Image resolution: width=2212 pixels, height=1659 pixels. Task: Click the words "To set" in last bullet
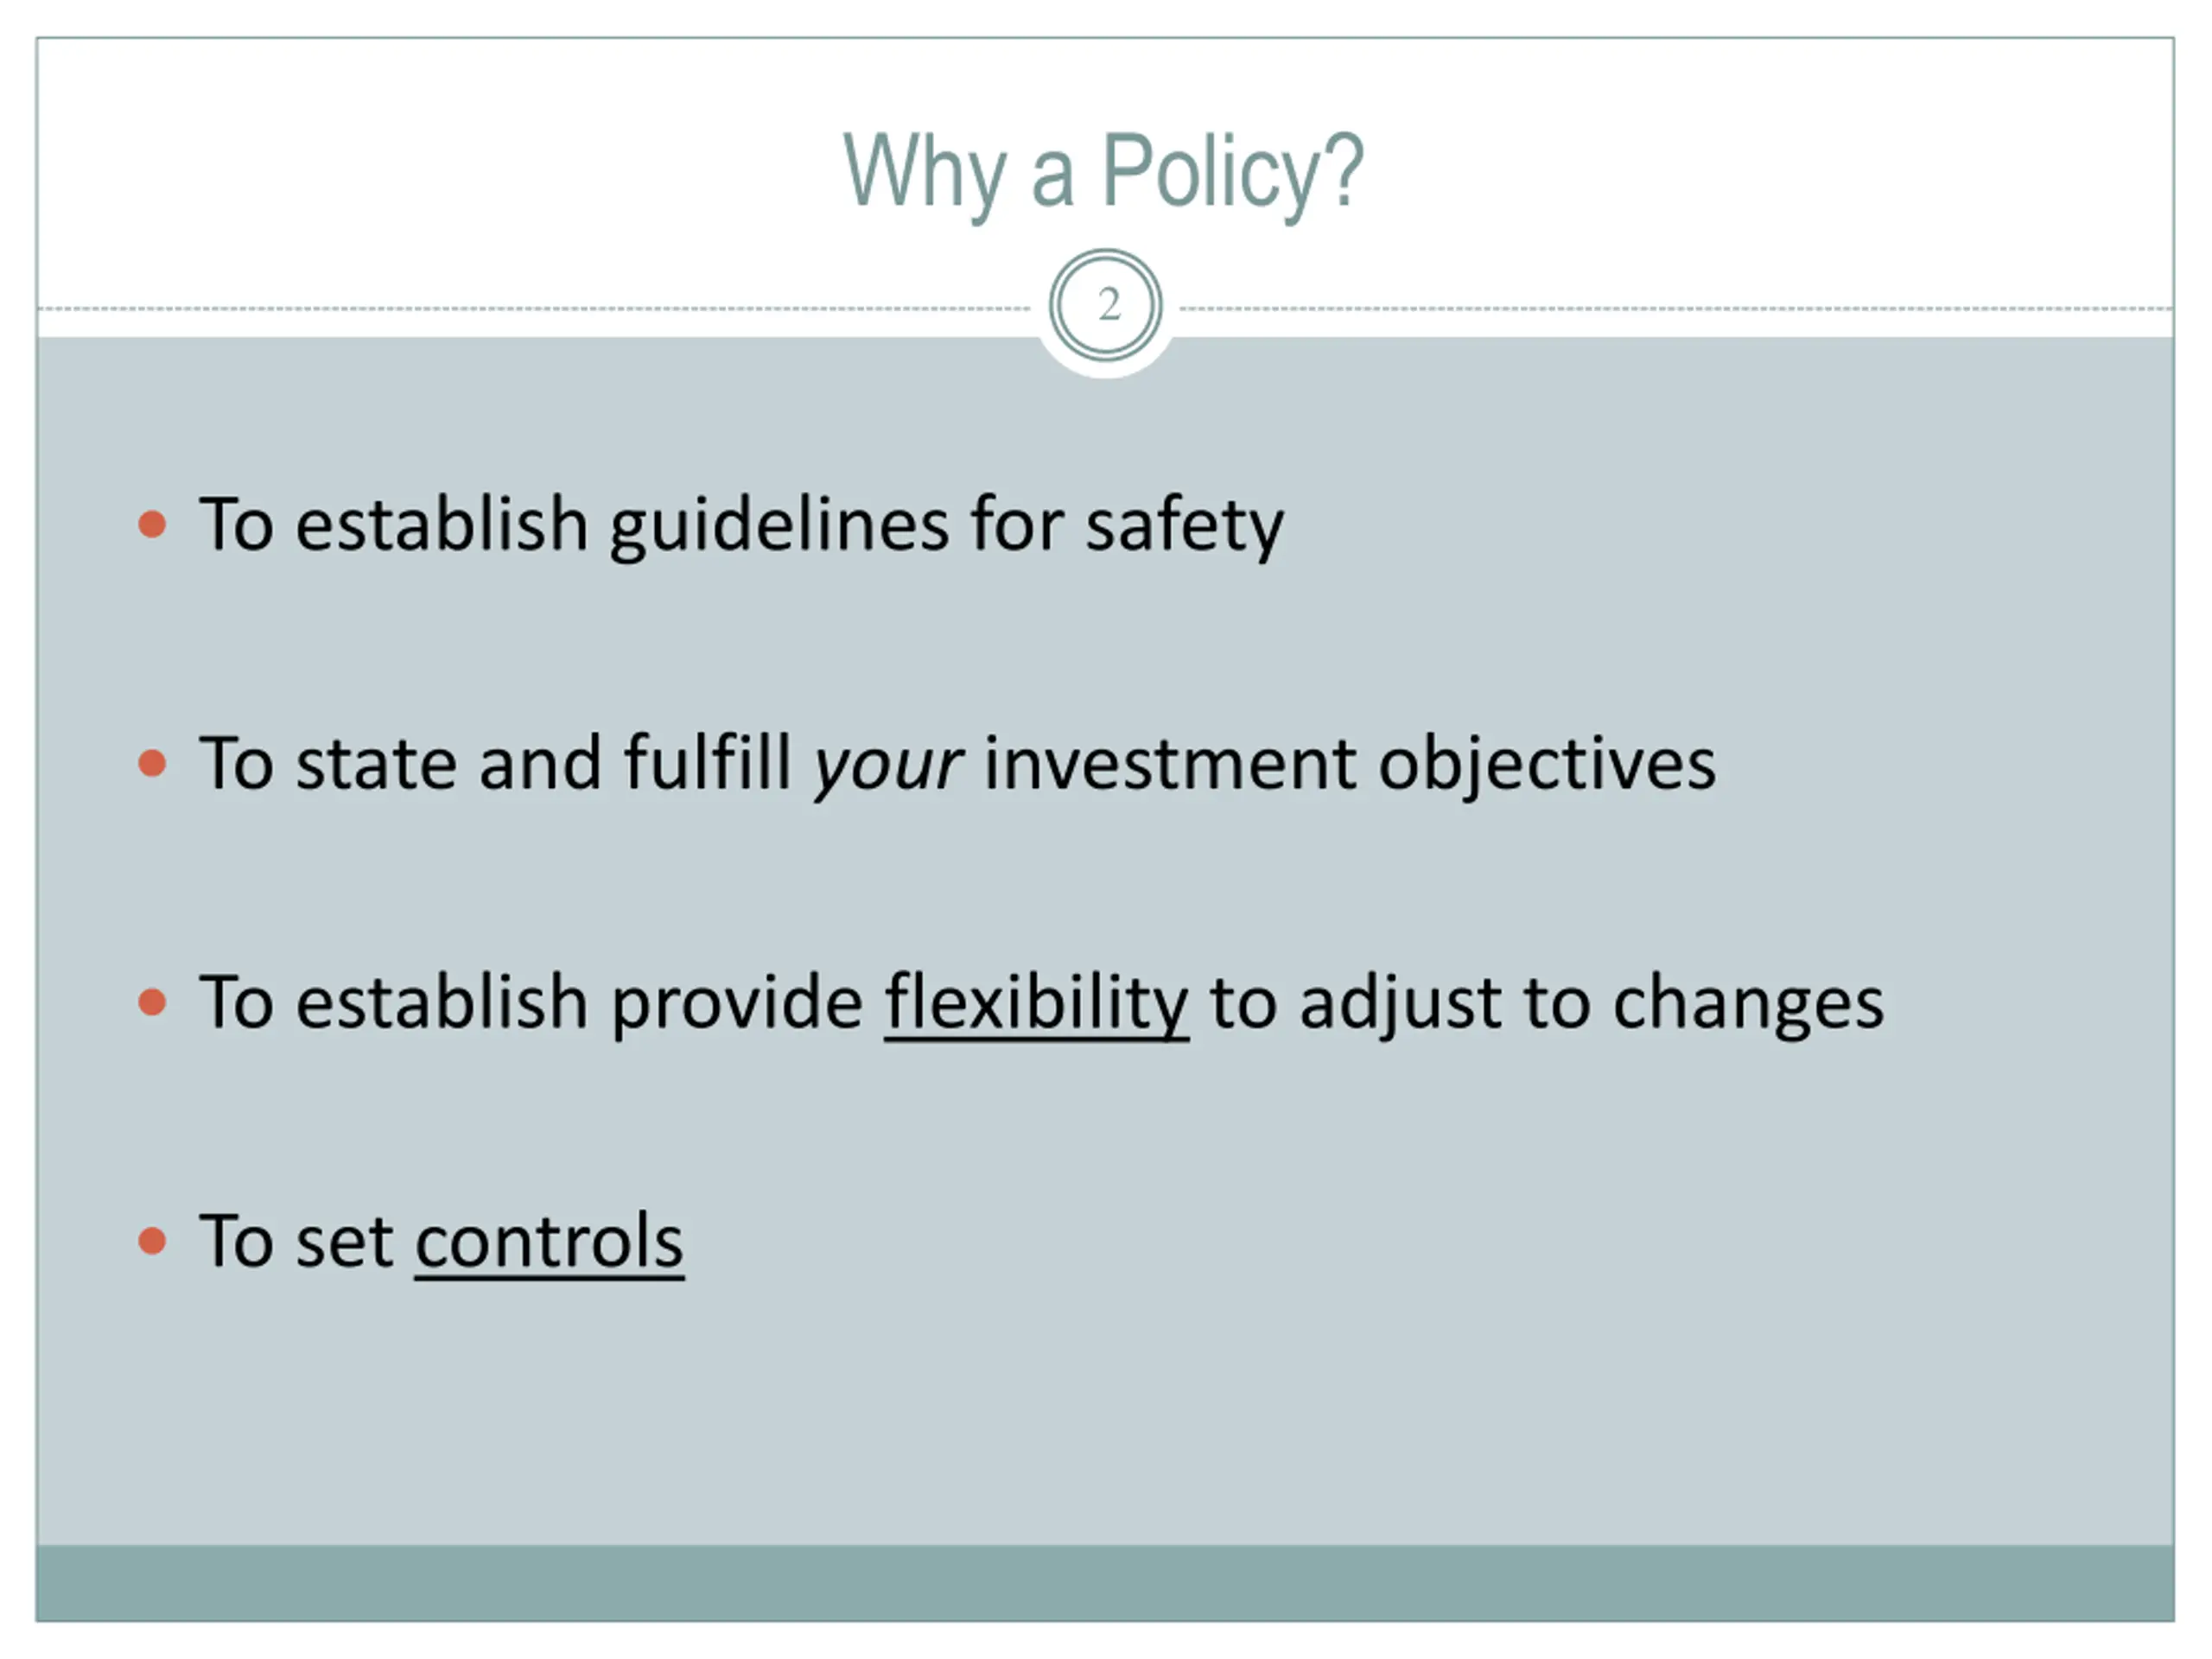(295, 1240)
